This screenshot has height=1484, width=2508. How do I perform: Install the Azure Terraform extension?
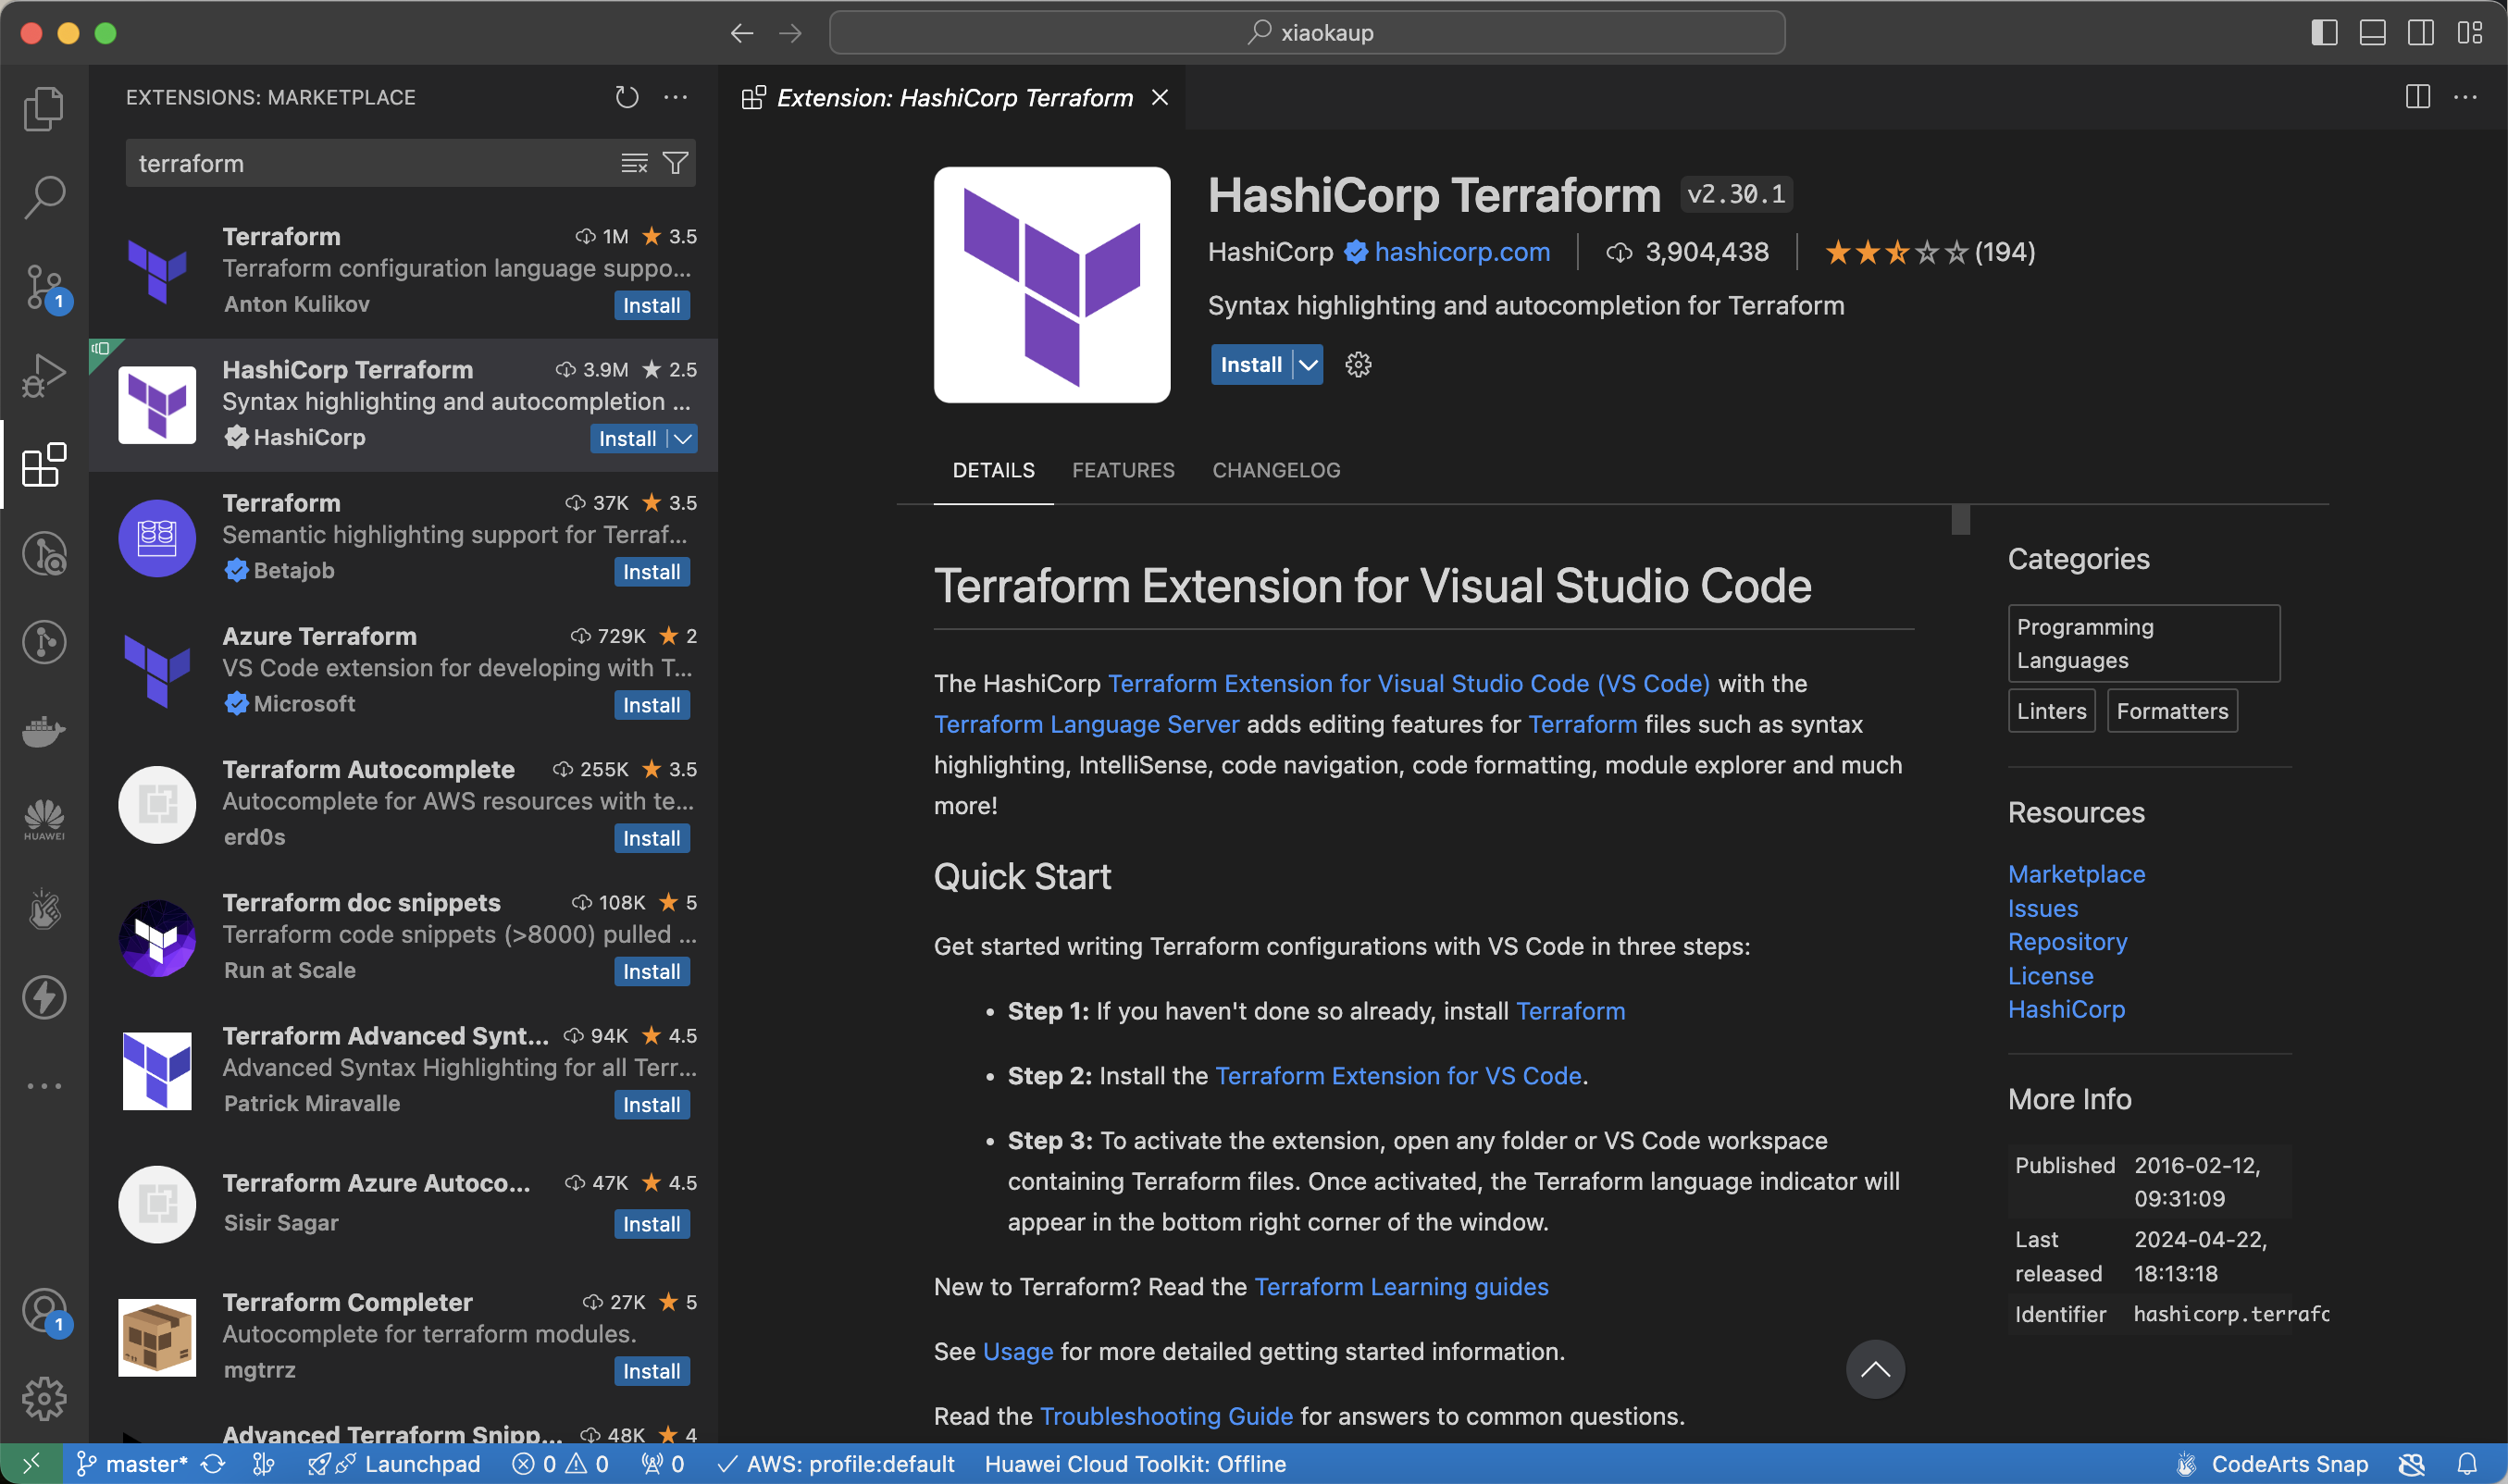point(651,705)
